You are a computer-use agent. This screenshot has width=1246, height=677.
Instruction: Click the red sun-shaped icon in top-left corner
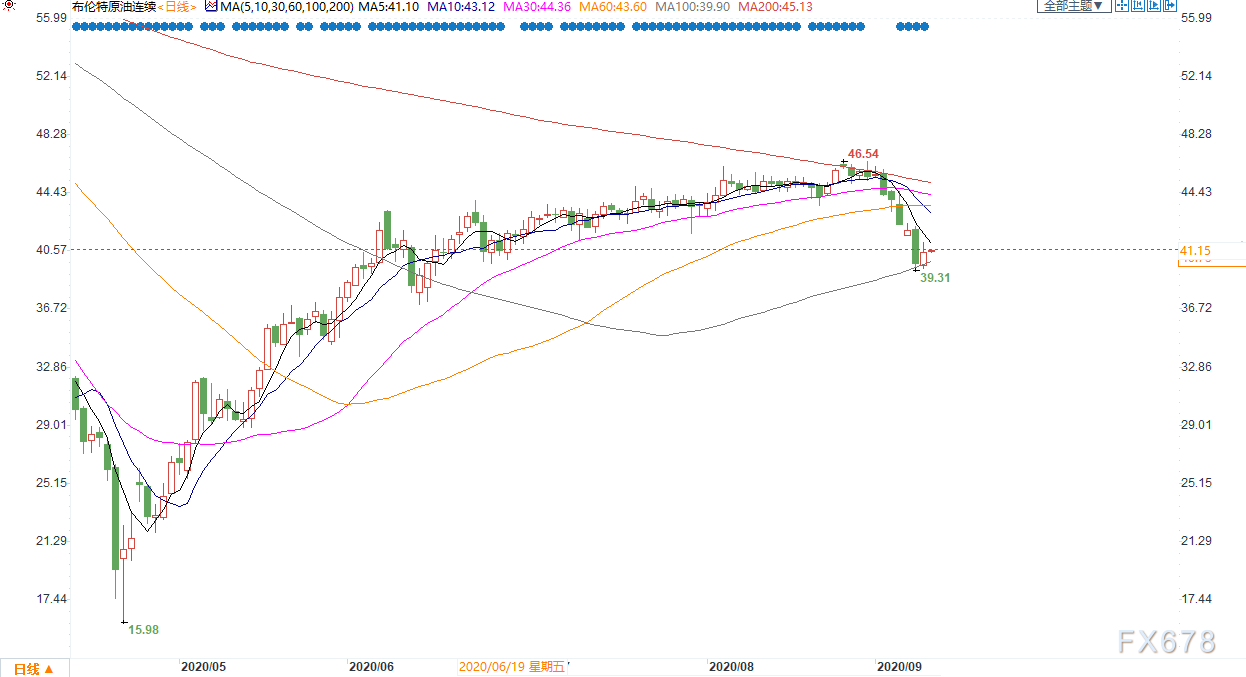coord(9,5)
